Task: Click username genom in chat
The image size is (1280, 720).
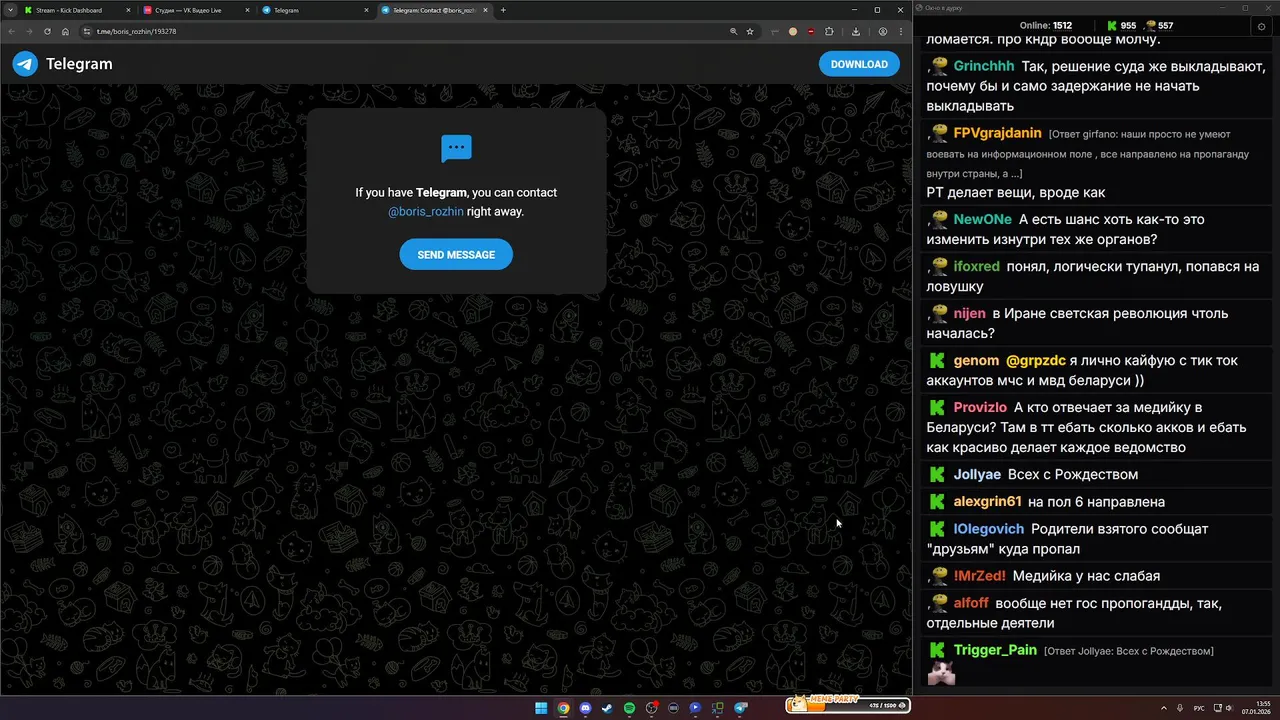Action: click(x=976, y=361)
